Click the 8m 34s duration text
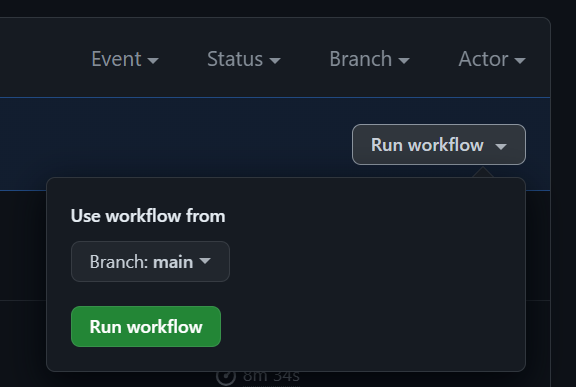576x387 pixels. [271, 377]
